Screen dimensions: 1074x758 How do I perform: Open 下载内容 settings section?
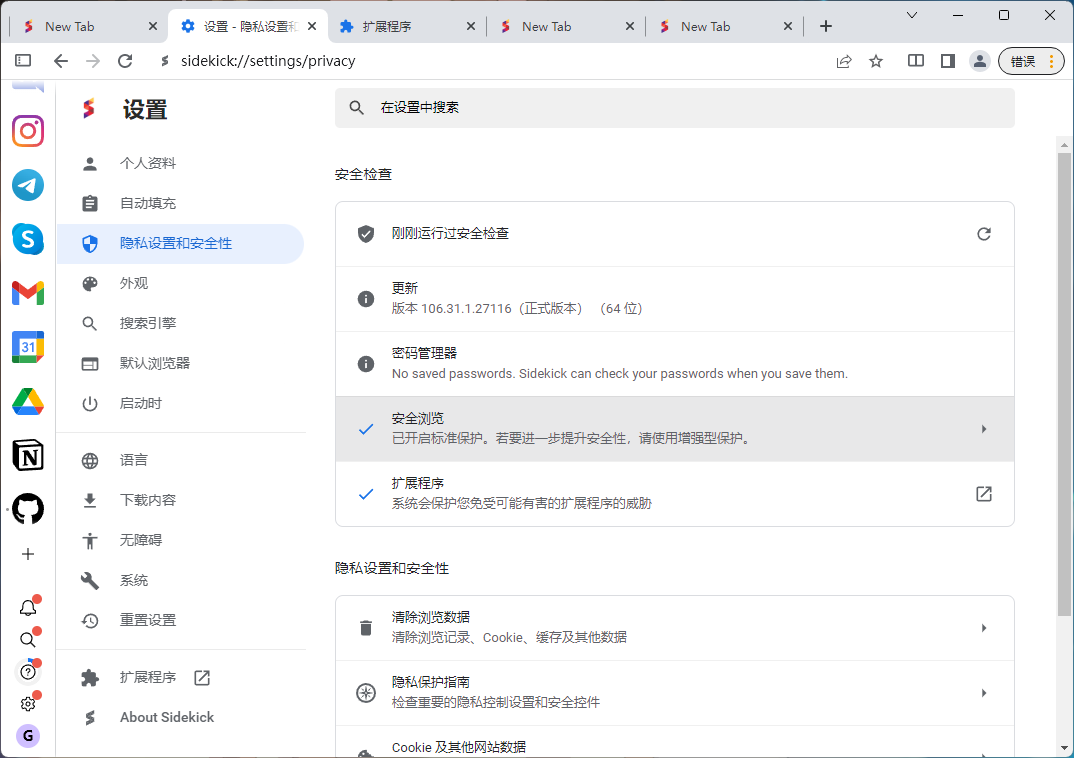click(181, 501)
